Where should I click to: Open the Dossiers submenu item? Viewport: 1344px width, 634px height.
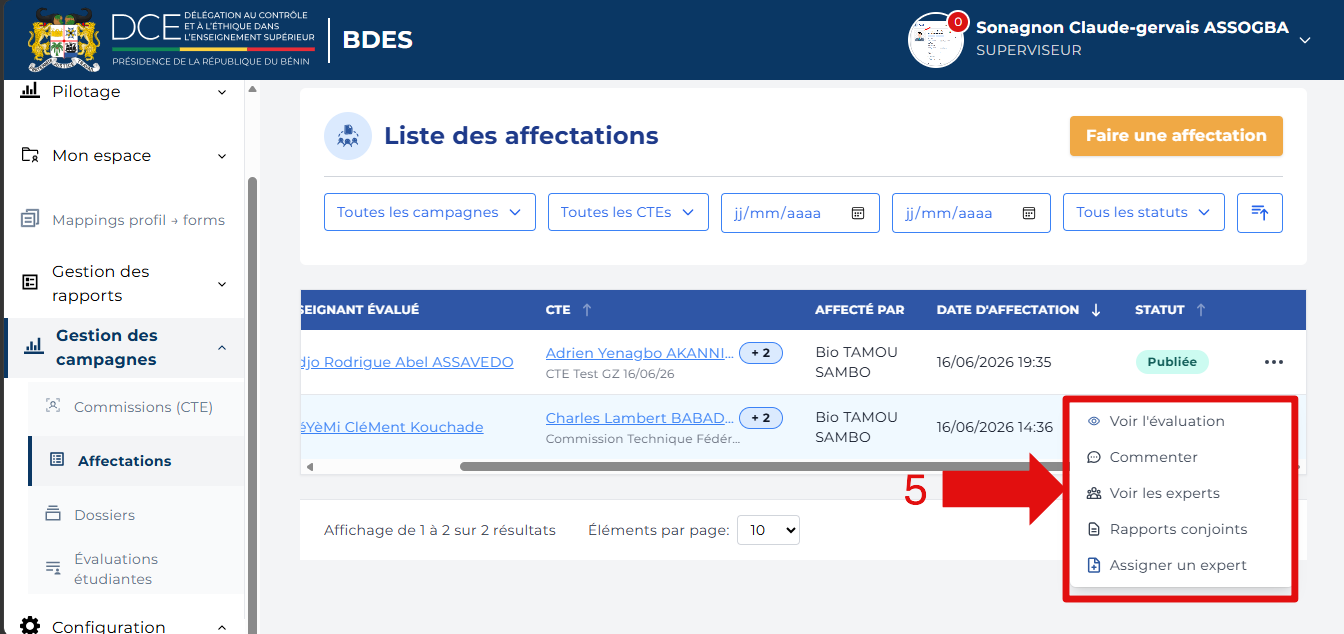(x=104, y=515)
